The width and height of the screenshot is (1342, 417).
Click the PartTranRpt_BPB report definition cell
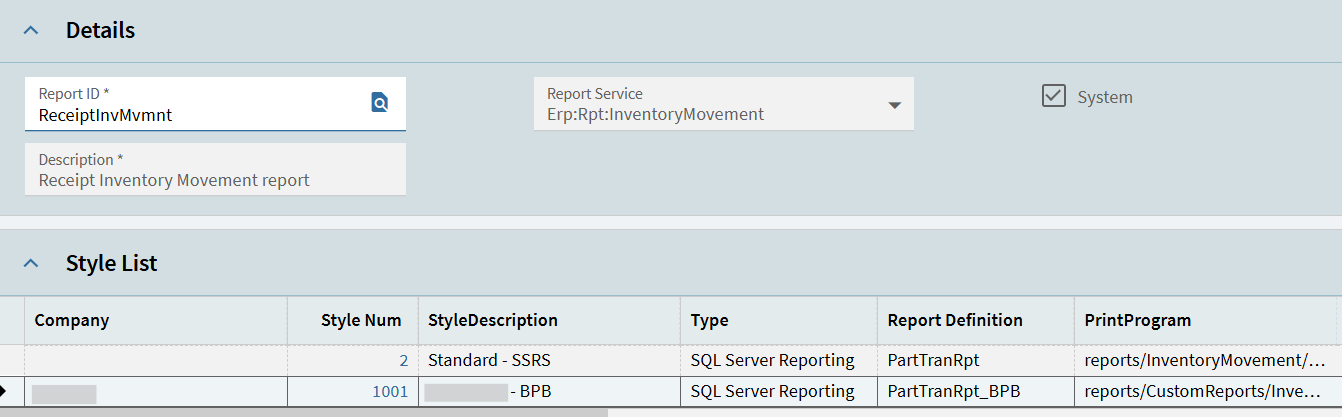click(954, 392)
